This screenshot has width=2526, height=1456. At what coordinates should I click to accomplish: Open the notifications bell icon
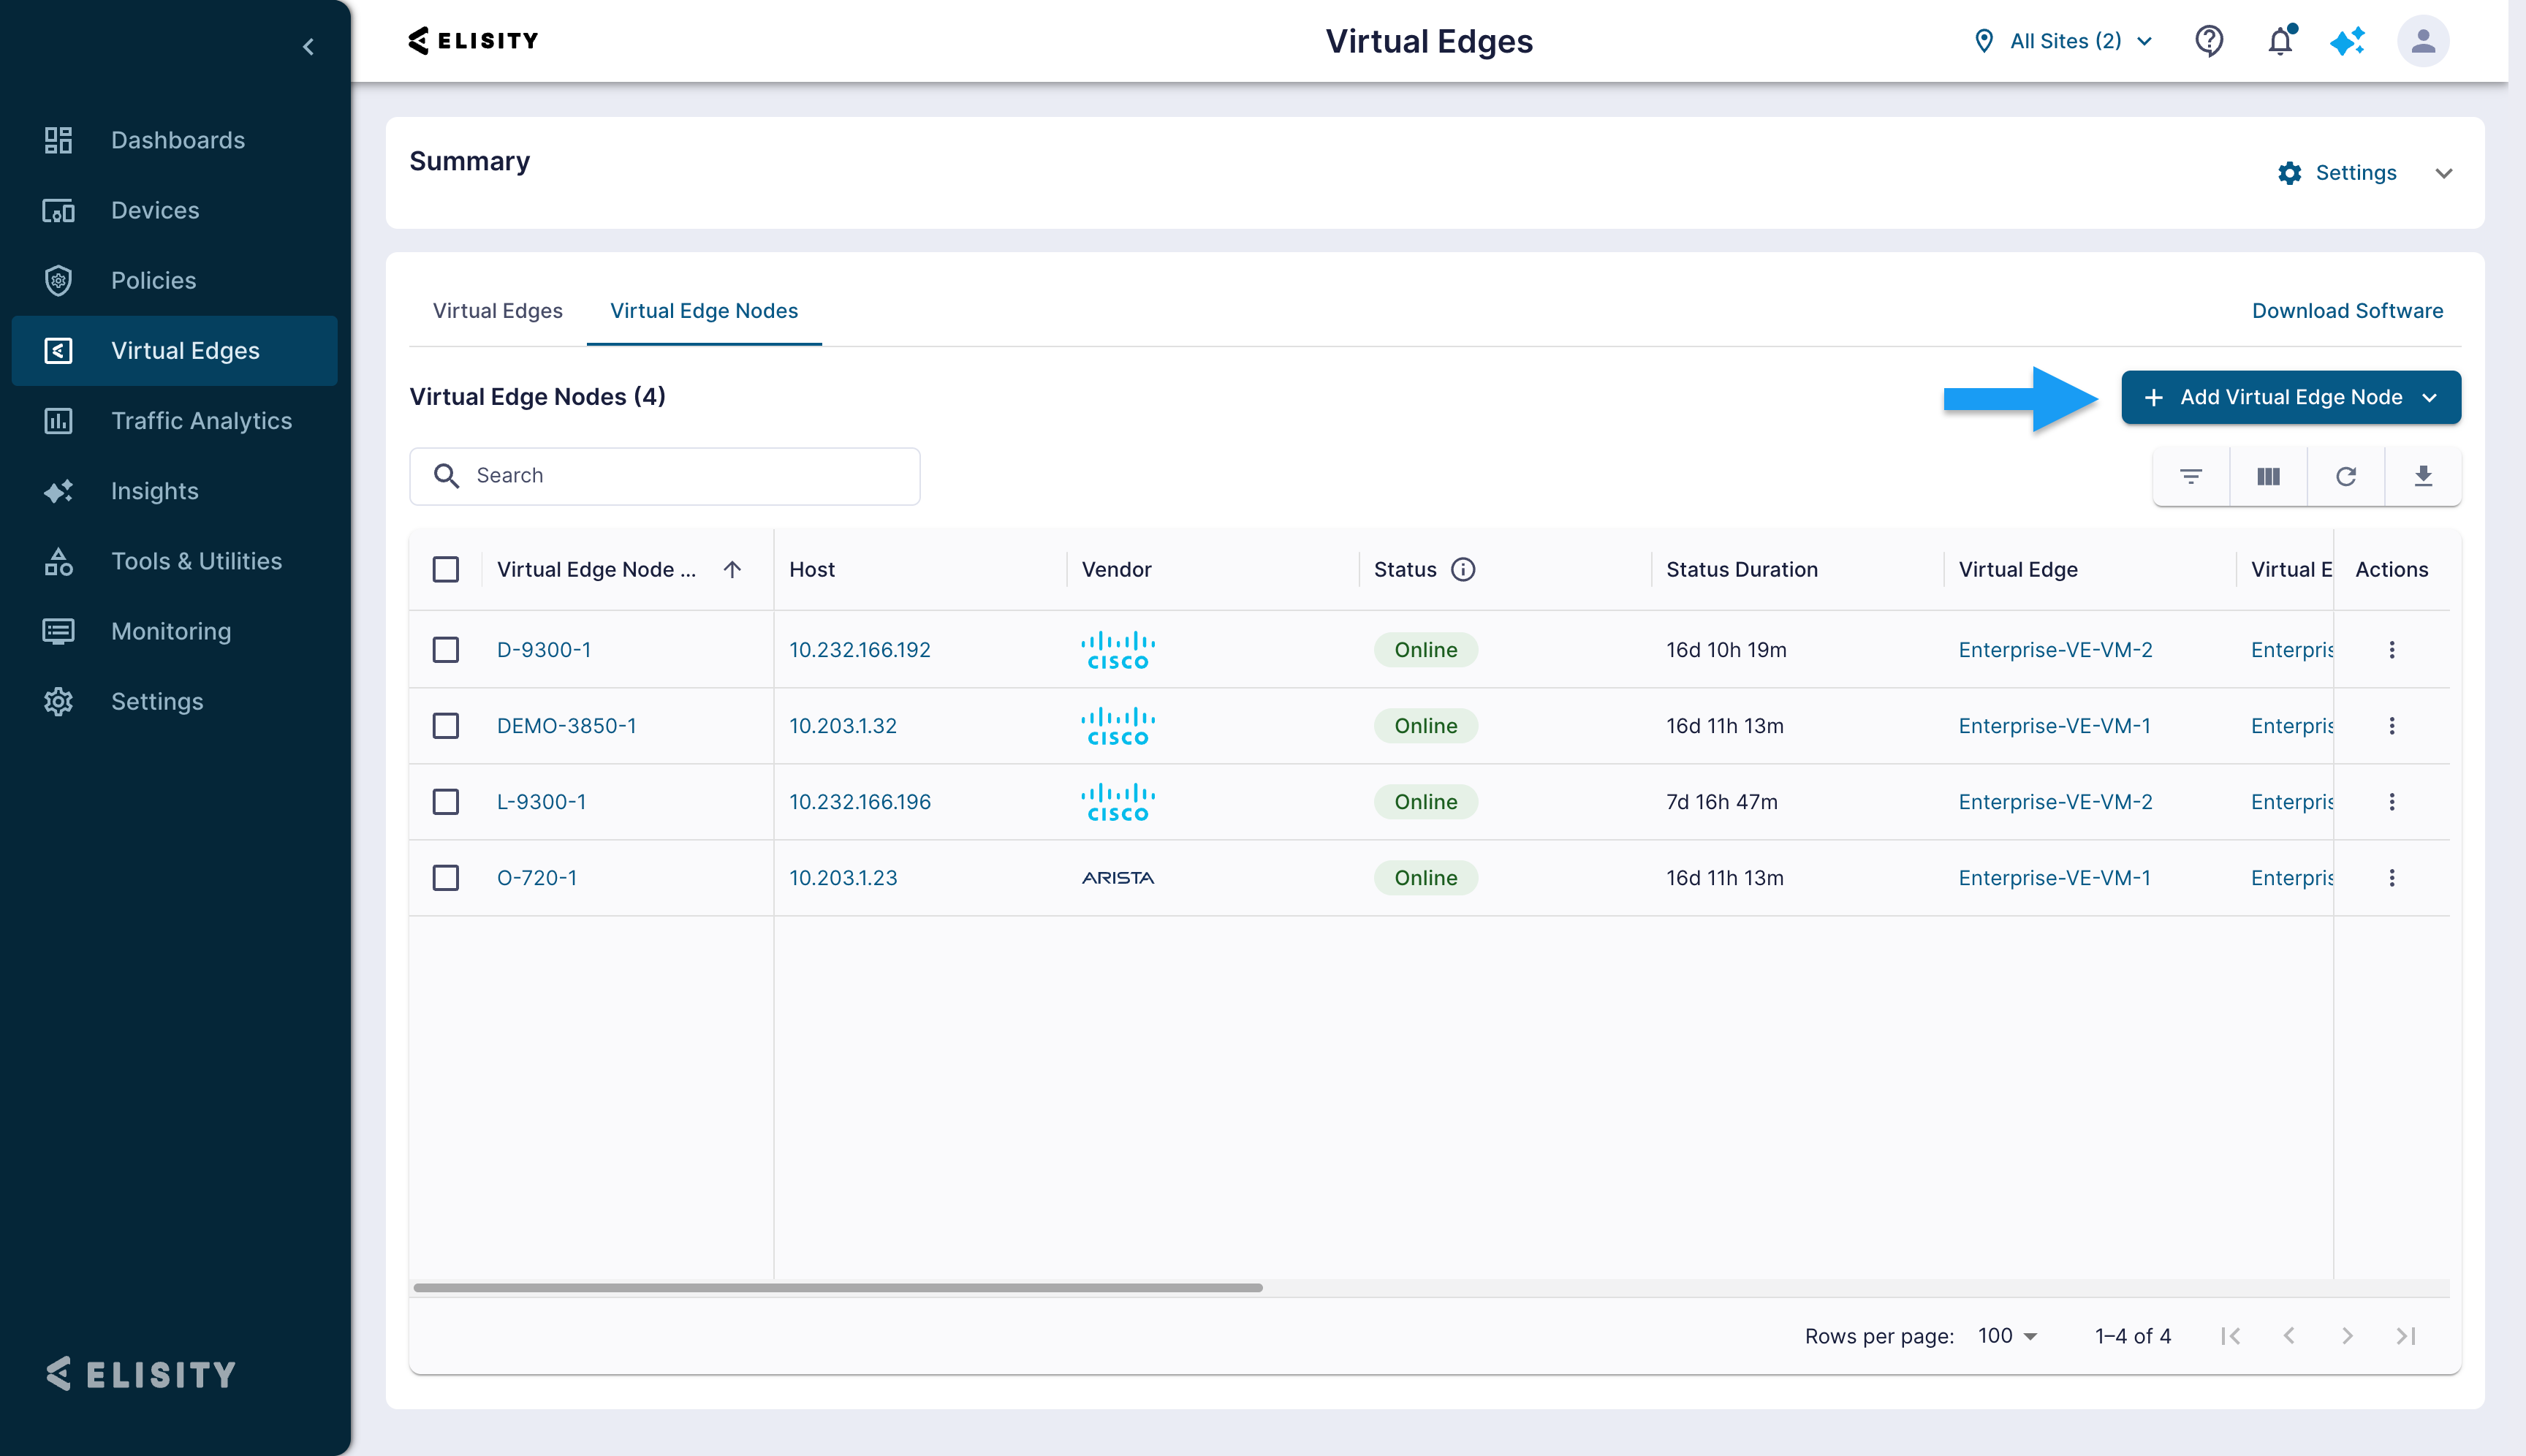(2280, 41)
